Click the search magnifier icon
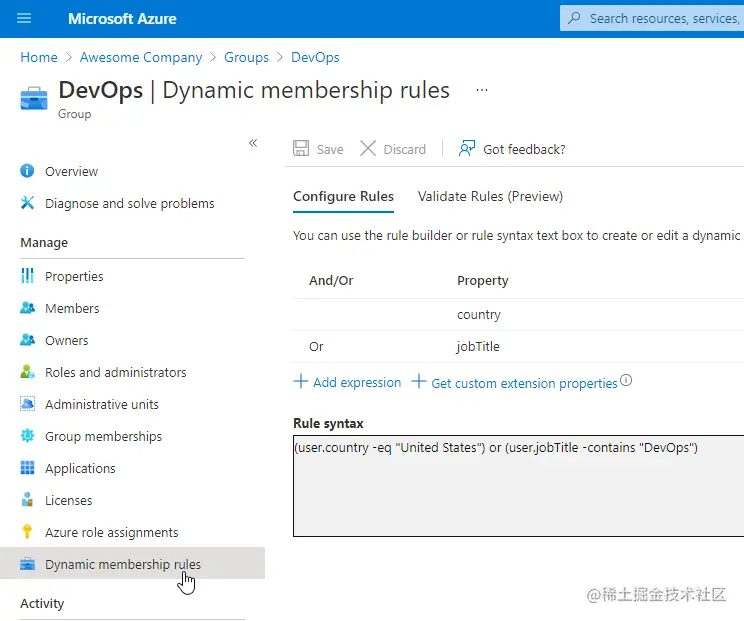Viewport: 744px width, 621px height. 574,18
